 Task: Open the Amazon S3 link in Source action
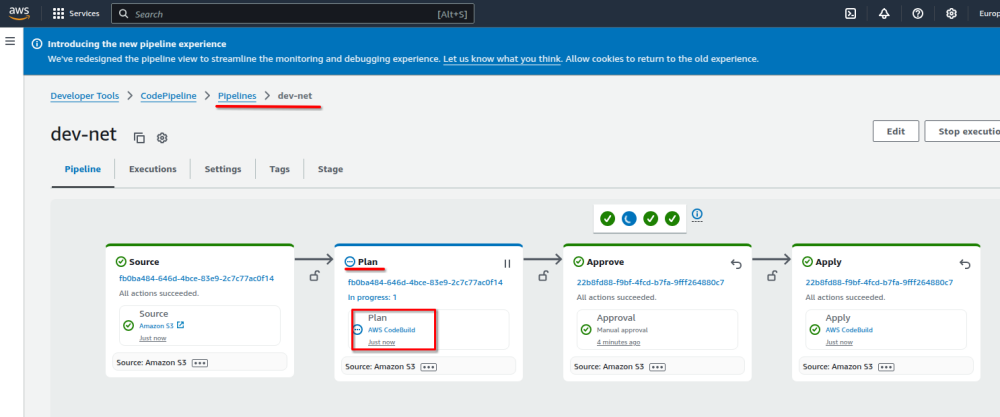[156, 326]
